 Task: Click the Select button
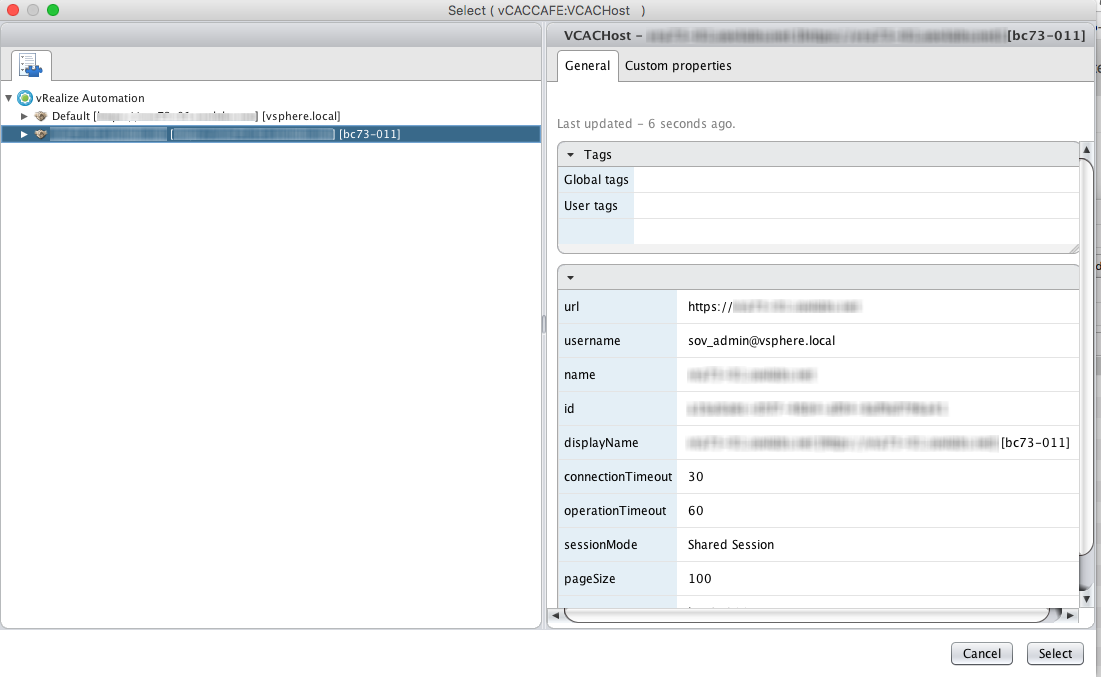[x=1055, y=654]
